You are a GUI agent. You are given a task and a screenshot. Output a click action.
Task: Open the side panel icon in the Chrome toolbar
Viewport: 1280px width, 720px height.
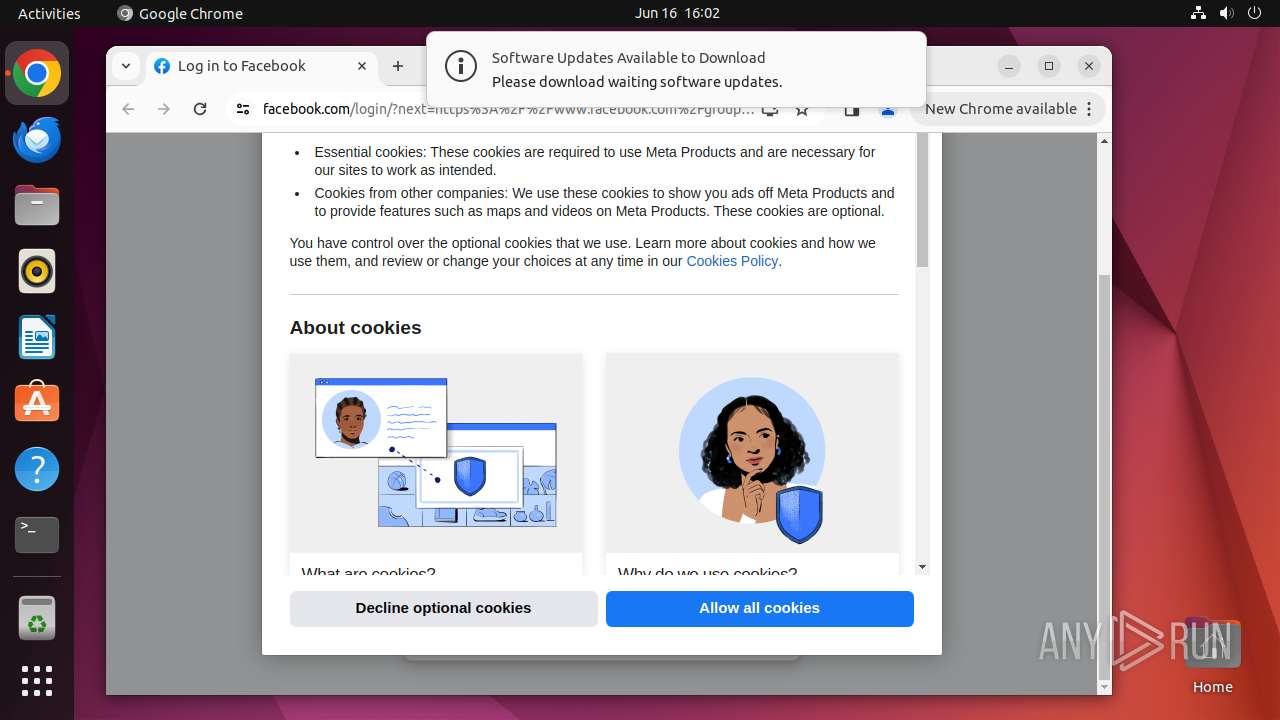pyautogui.click(x=852, y=110)
